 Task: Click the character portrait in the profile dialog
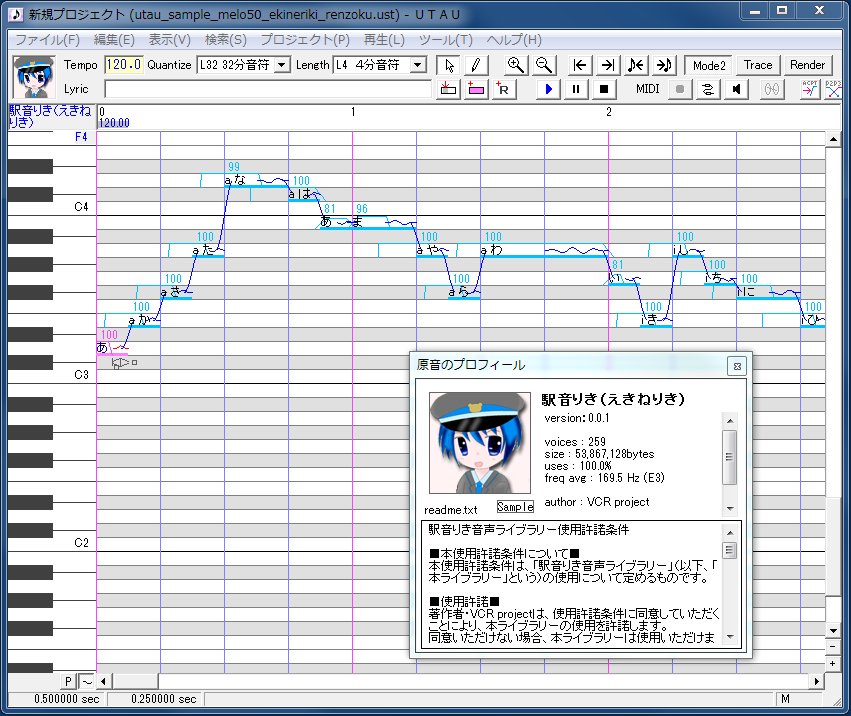480,443
